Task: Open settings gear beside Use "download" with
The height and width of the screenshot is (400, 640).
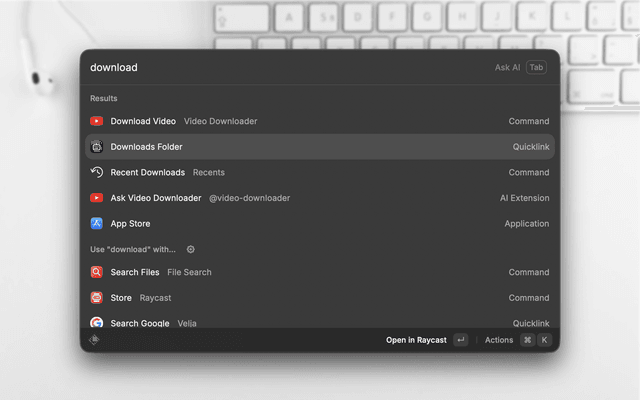Action: pos(191,249)
